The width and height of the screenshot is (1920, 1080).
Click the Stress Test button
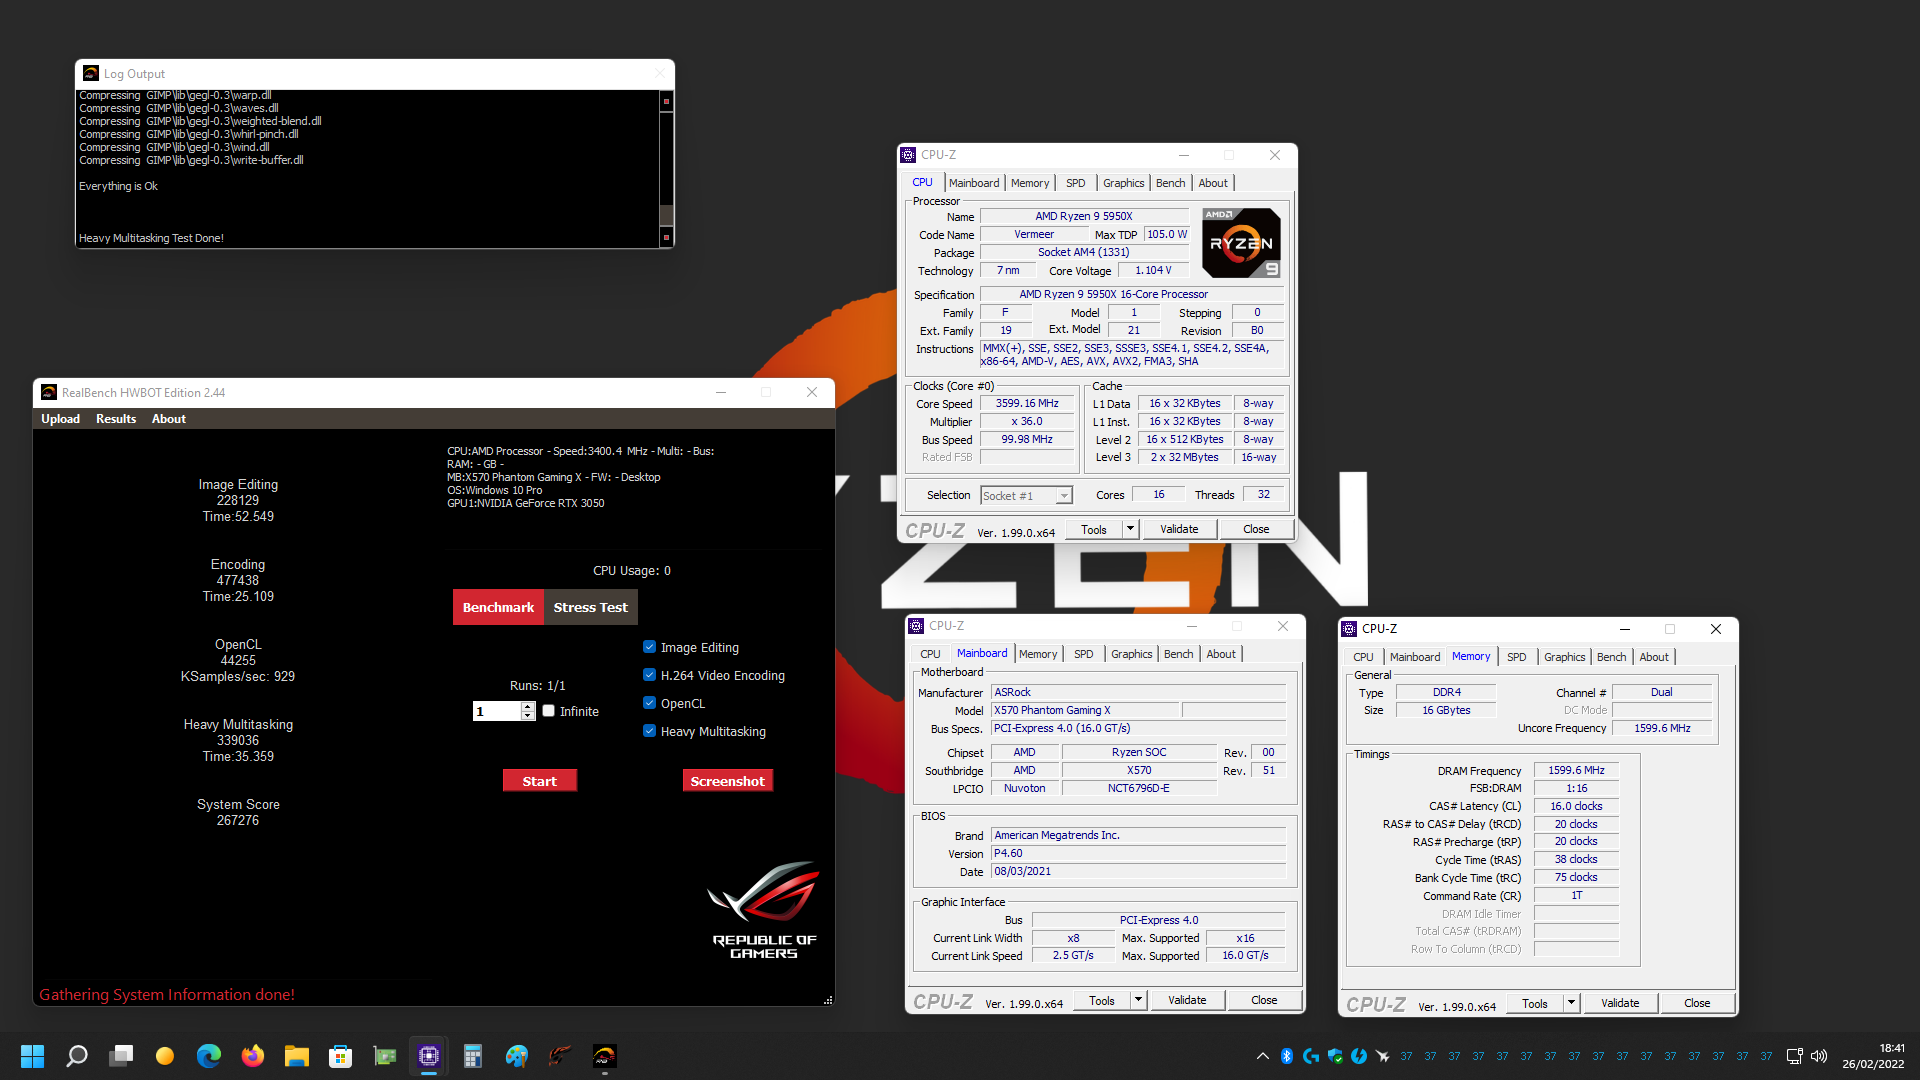pos(591,607)
